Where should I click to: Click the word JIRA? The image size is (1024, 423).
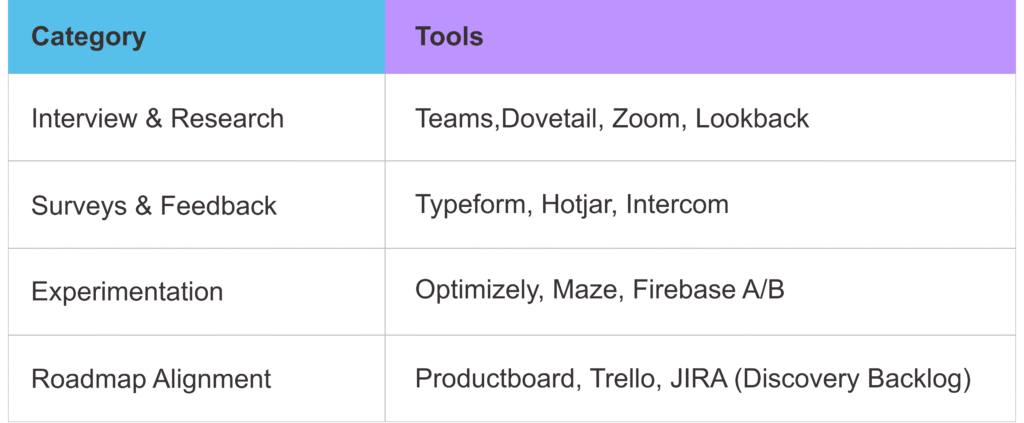(x=688, y=380)
